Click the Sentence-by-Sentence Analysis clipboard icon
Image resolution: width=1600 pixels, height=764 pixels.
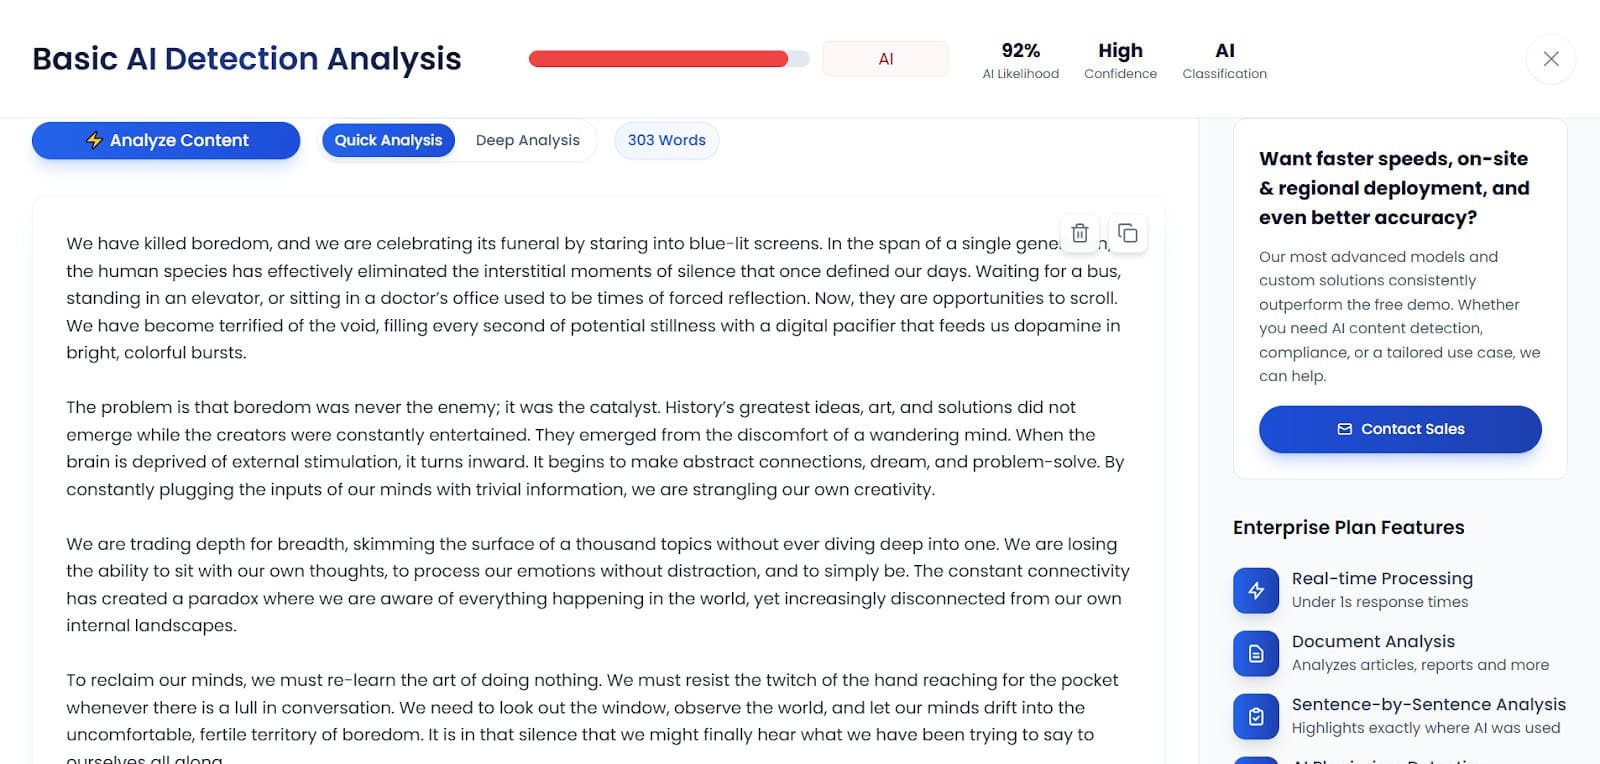coord(1256,716)
